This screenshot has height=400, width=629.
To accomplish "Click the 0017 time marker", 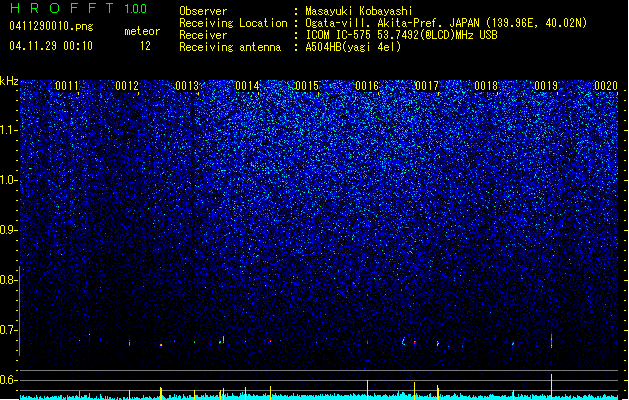I will click(x=427, y=86).
